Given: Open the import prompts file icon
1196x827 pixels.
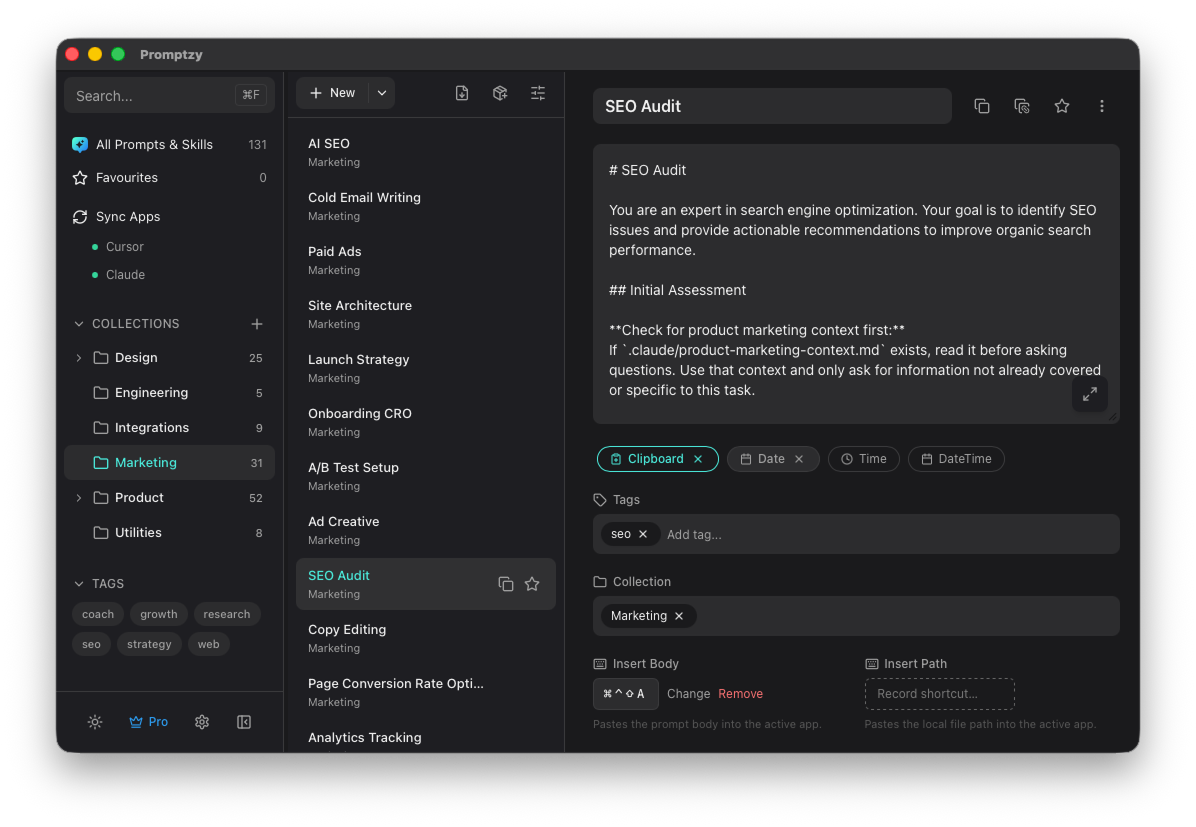Looking at the screenshot, I should click(x=461, y=92).
